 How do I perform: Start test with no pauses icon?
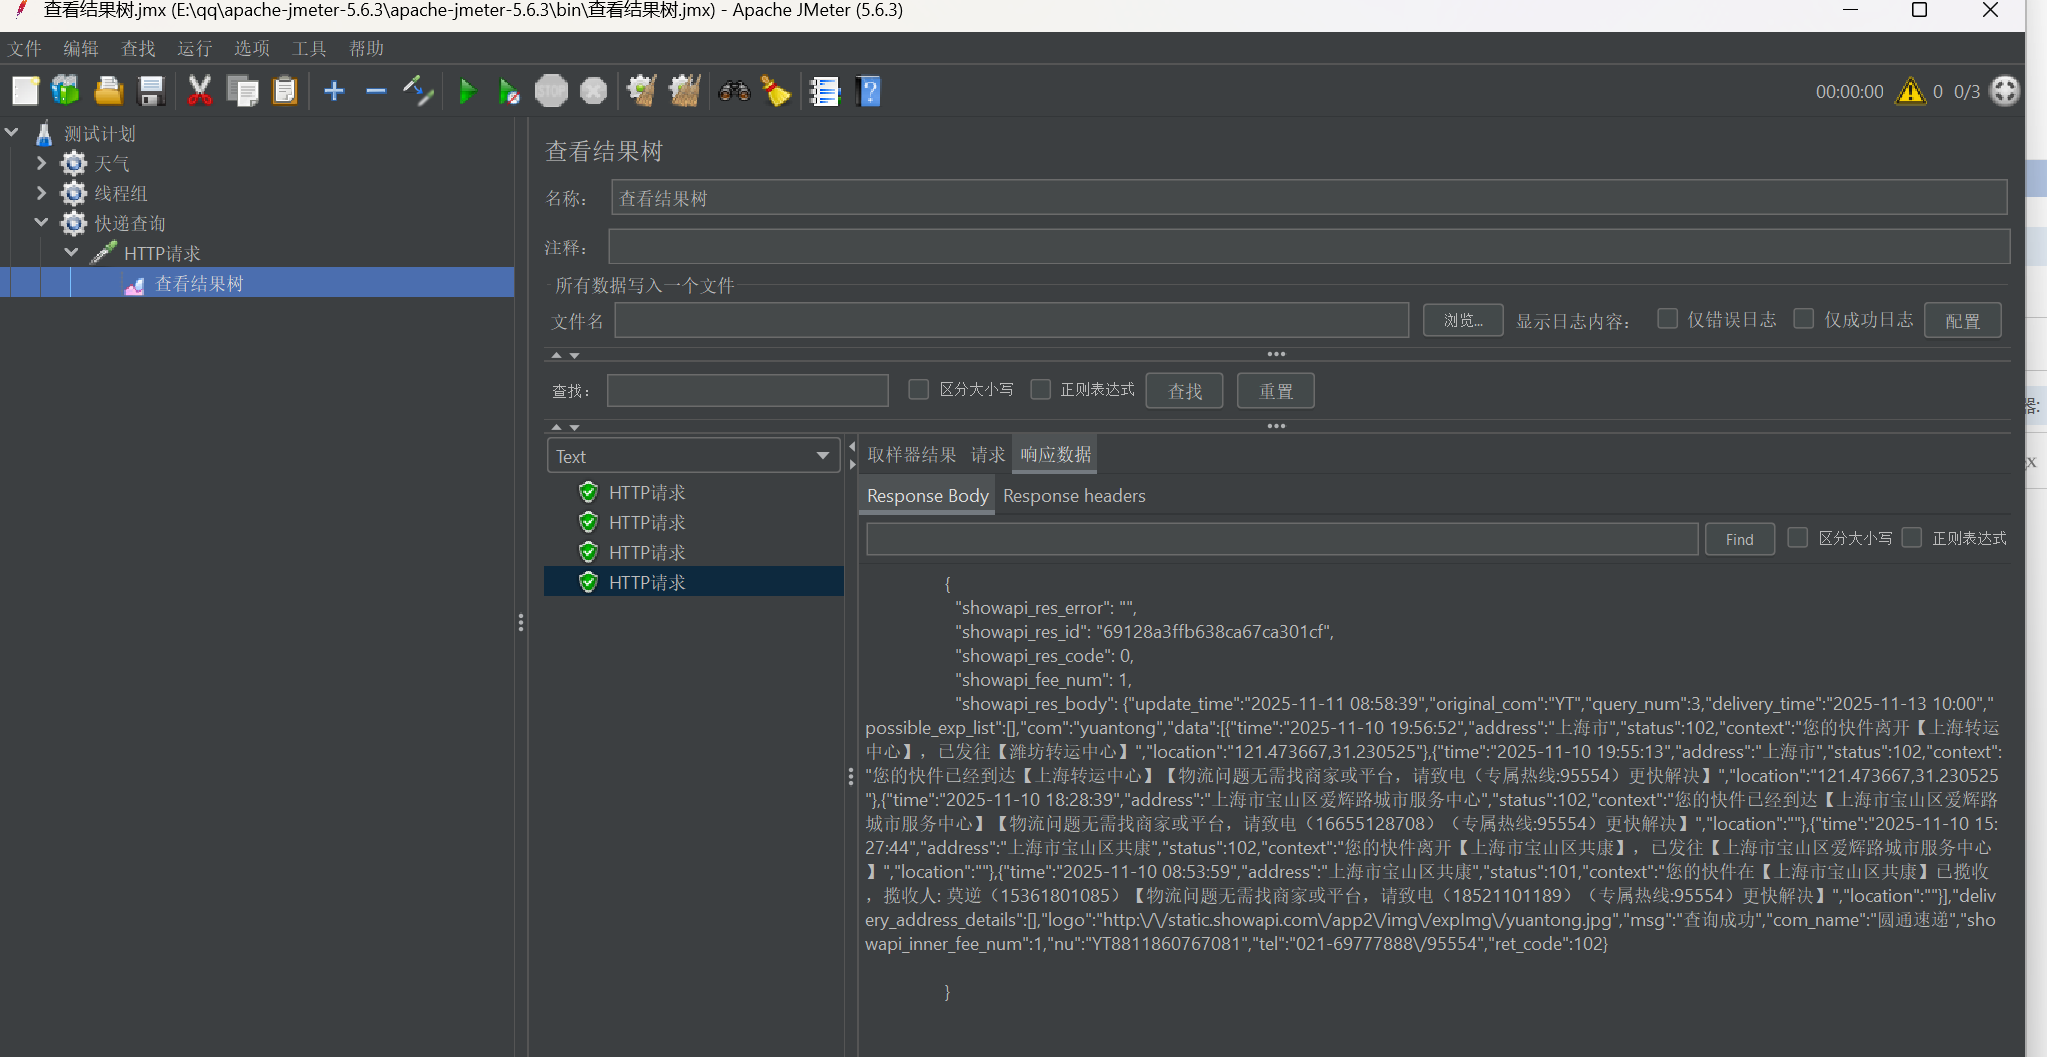(x=509, y=91)
